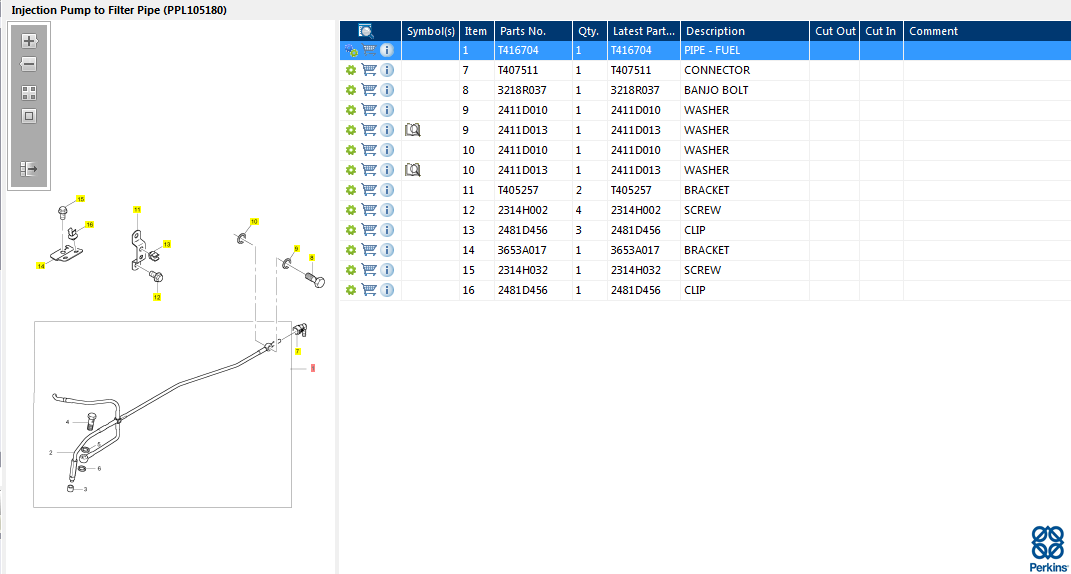Screen dimensions: 1071x574
Task: Add T407511 CONNECTOR to shopping cart
Action: pos(369,70)
